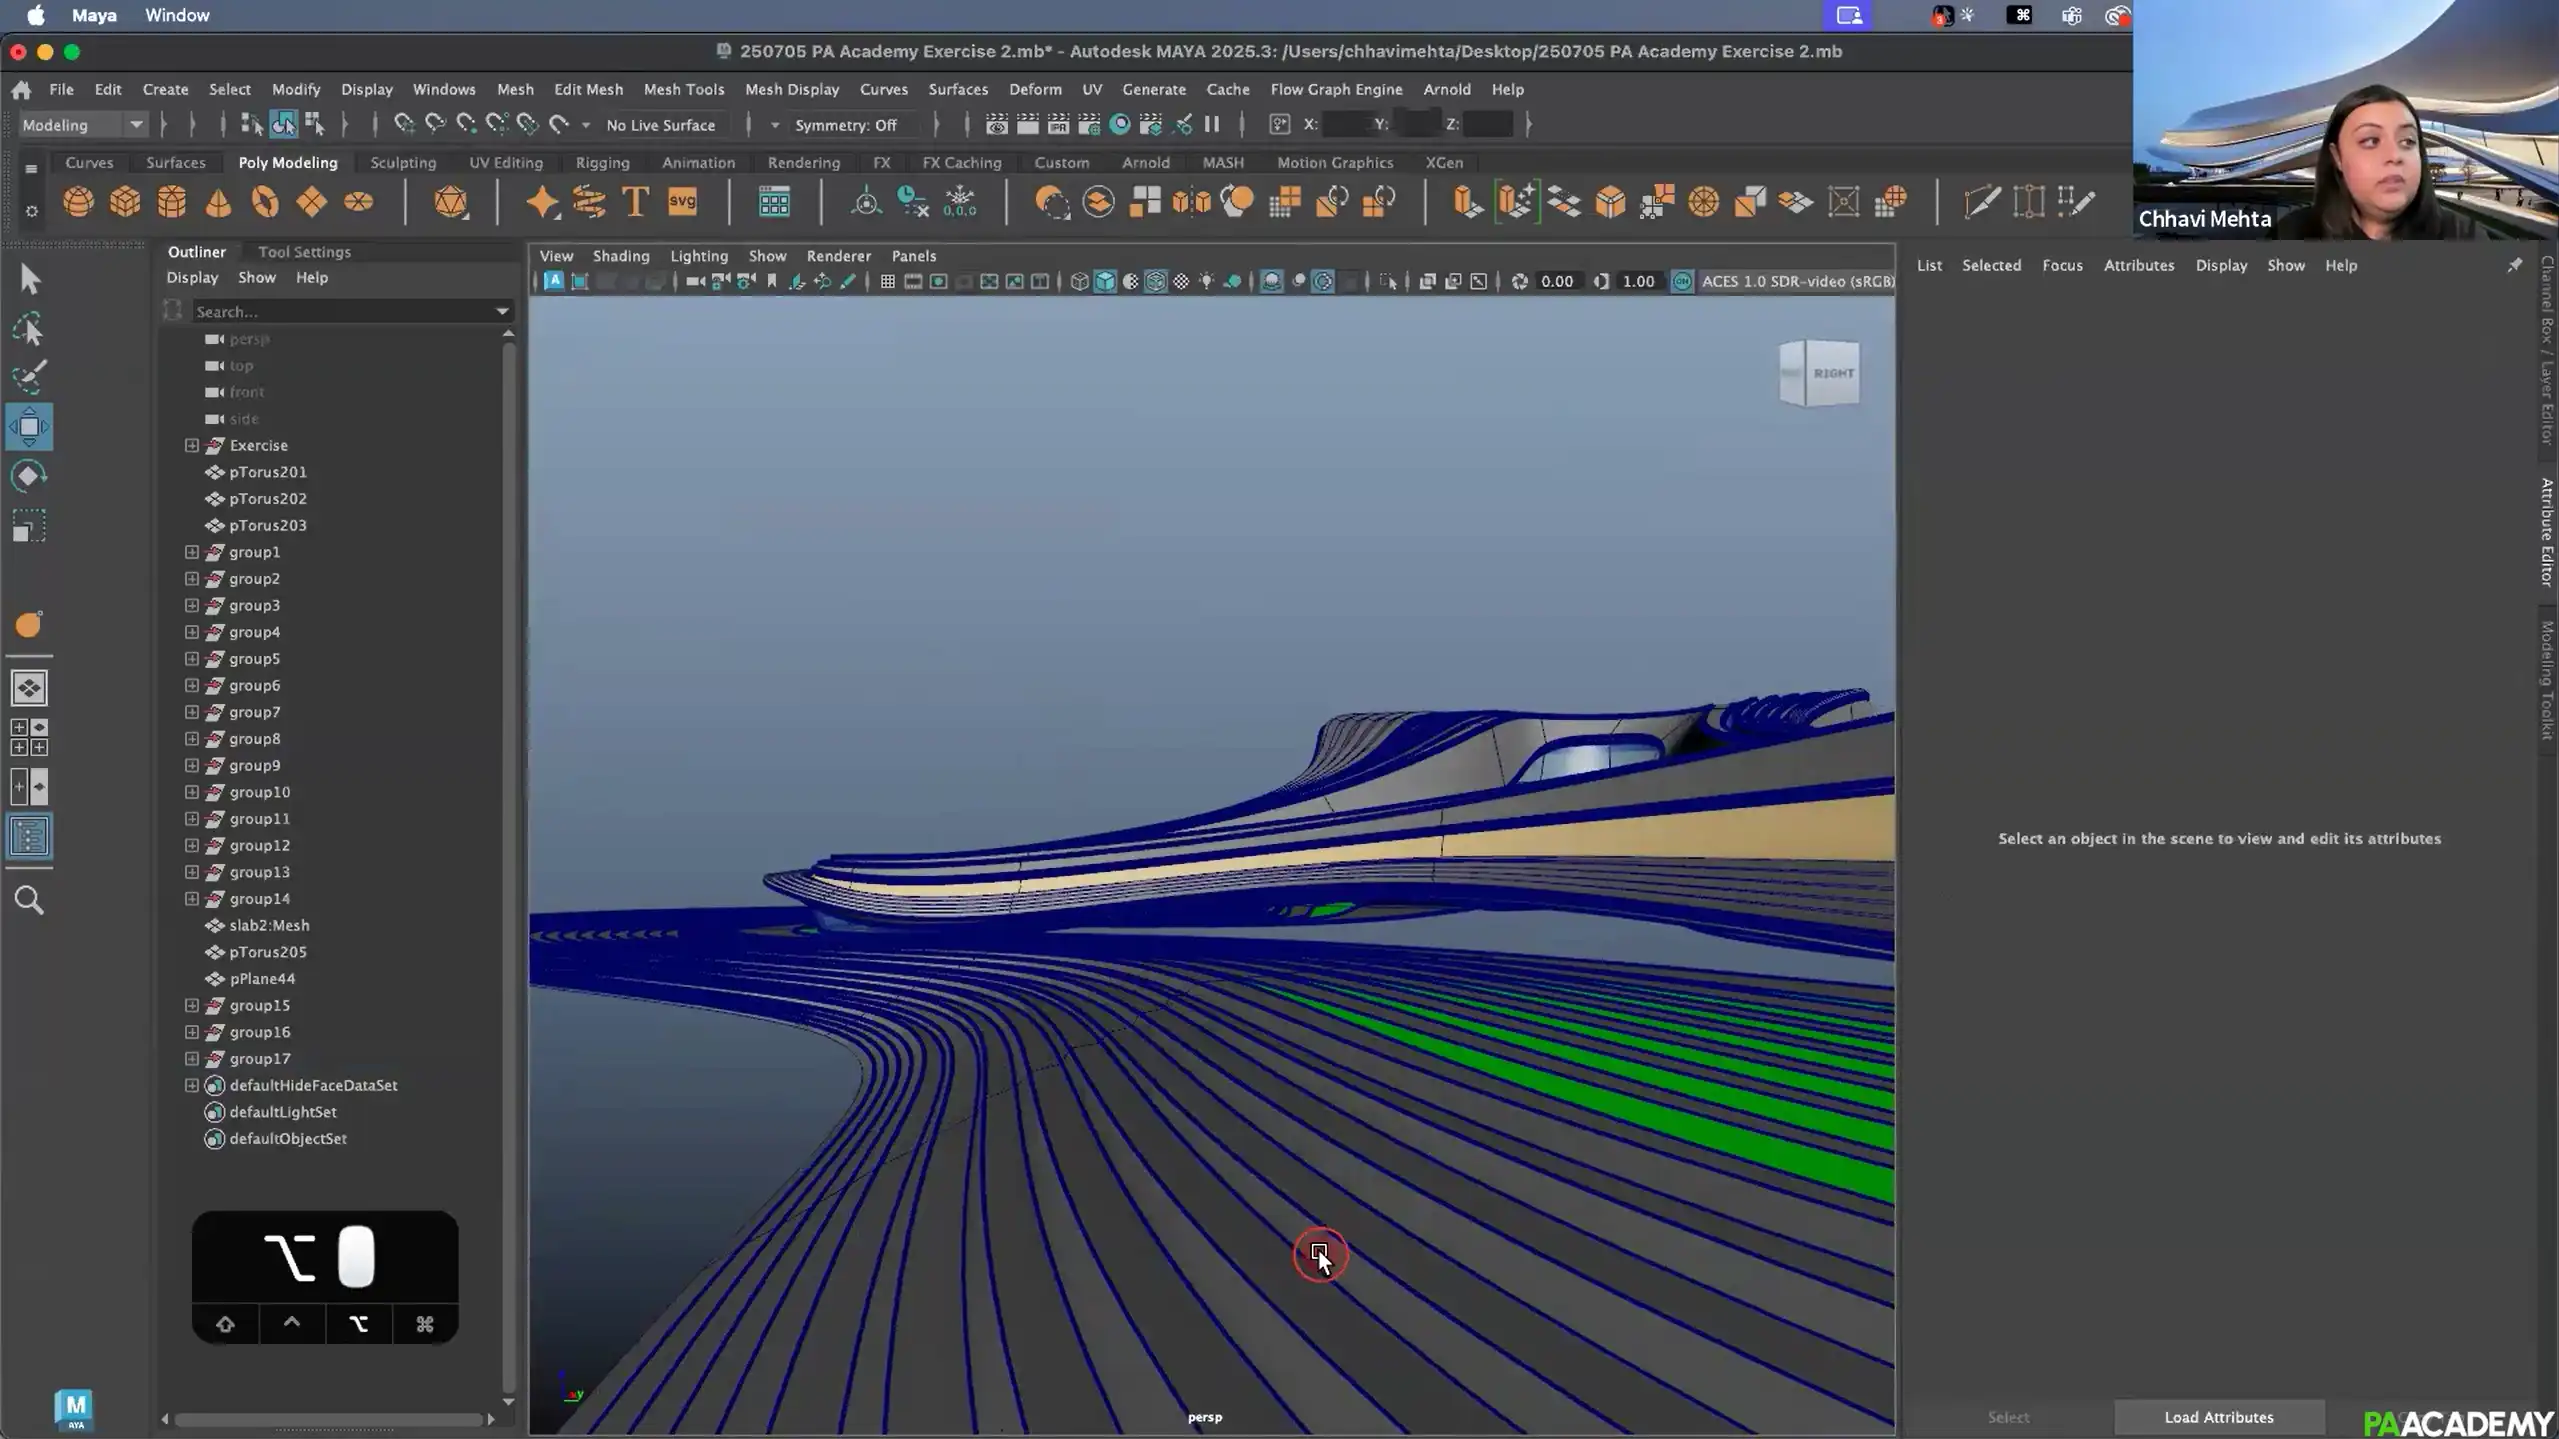Switch to the Sculpting shelf tab
The image size is (2559, 1439).
pyautogui.click(x=403, y=163)
